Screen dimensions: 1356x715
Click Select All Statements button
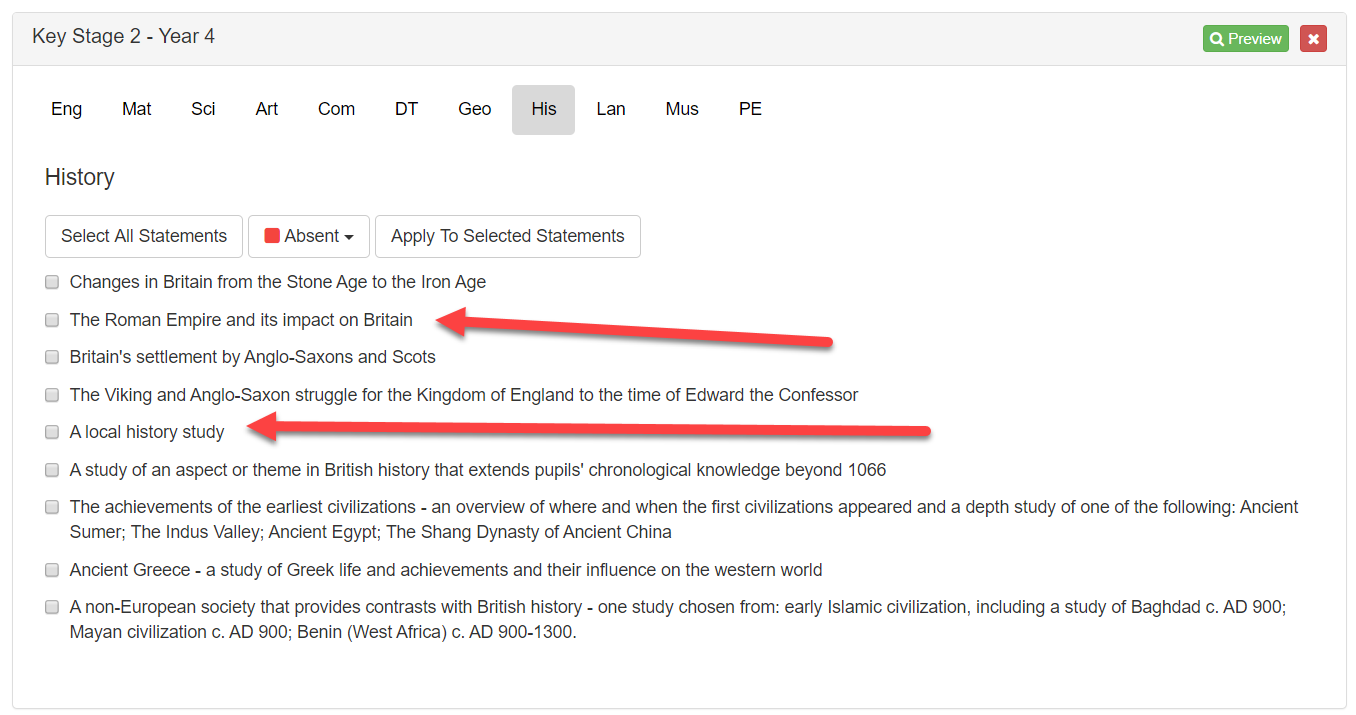tap(144, 236)
